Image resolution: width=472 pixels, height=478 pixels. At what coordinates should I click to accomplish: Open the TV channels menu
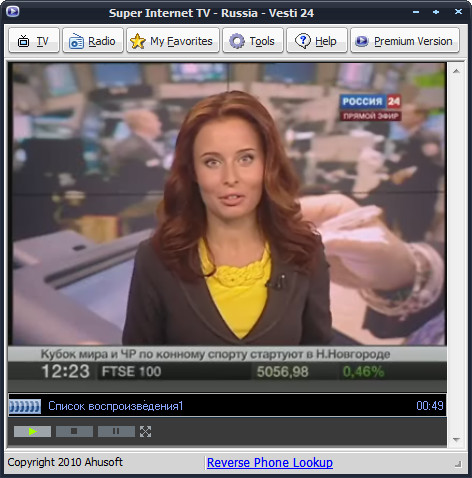[34, 41]
